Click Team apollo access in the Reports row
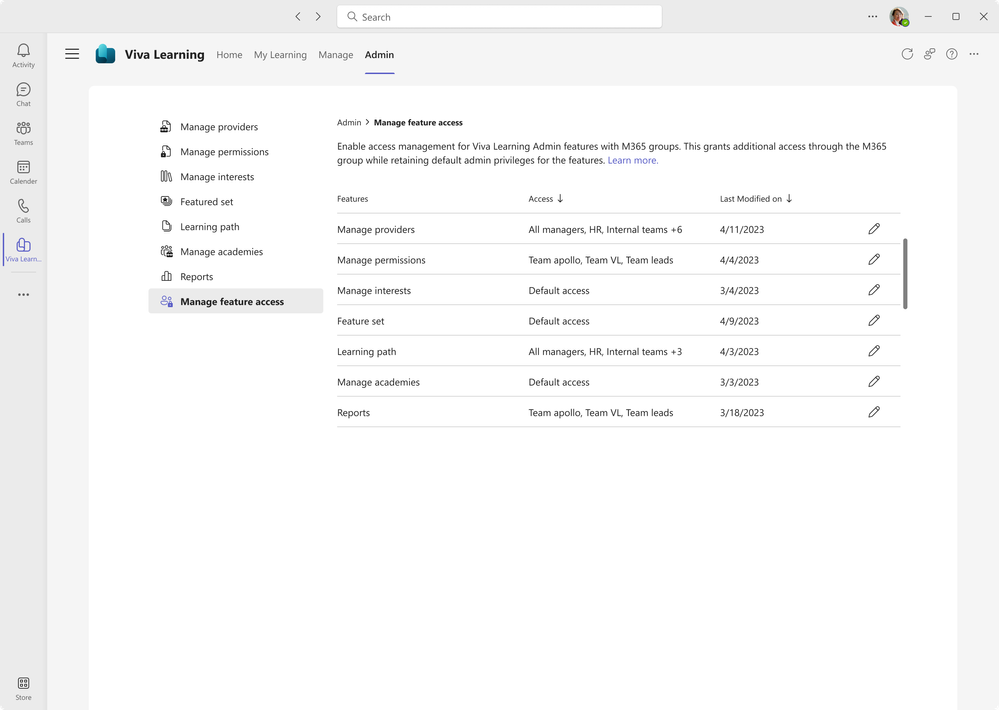The height and width of the screenshot is (710, 999). point(601,413)
